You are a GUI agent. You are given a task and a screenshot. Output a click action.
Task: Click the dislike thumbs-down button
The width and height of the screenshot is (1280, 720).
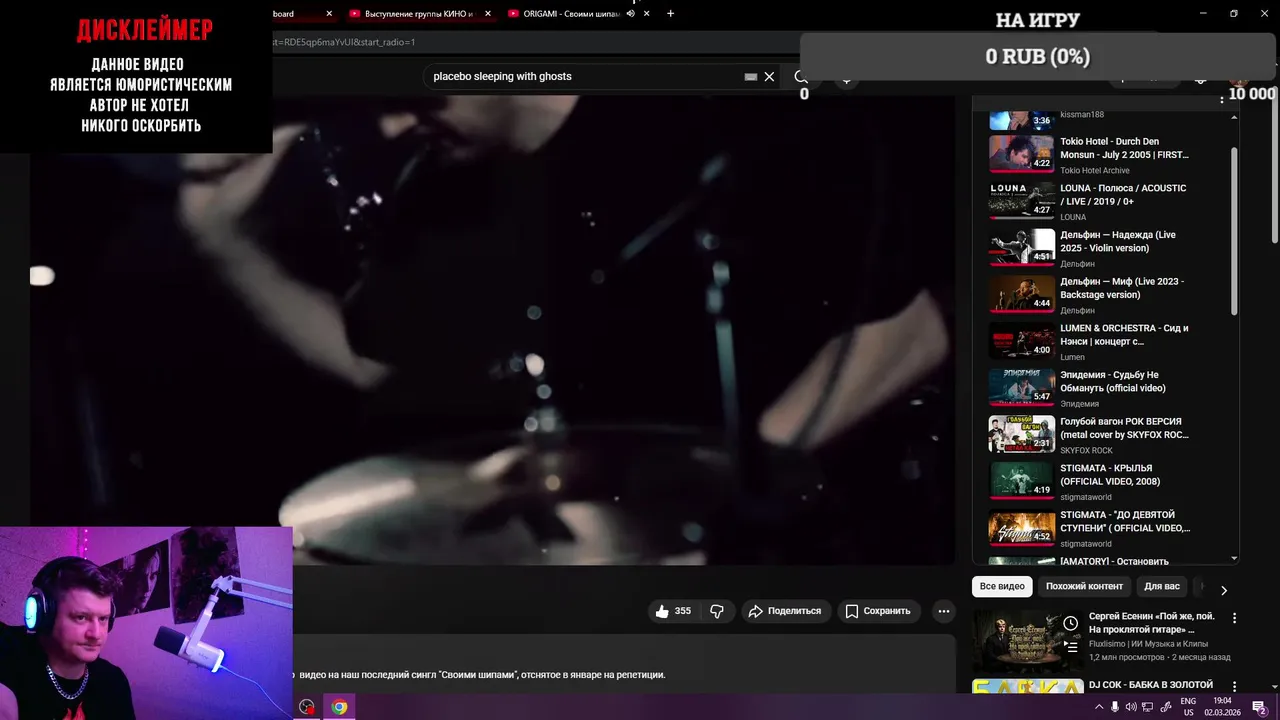(717, 611)
